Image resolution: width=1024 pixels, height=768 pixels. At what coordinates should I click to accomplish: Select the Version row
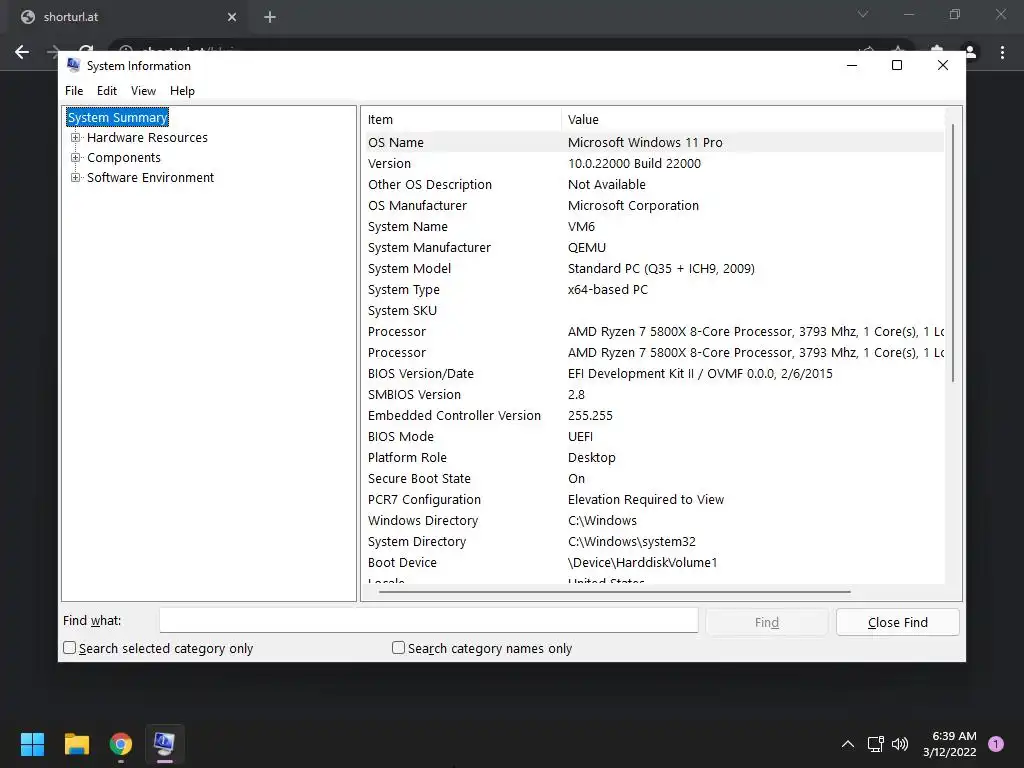(654, 163)
